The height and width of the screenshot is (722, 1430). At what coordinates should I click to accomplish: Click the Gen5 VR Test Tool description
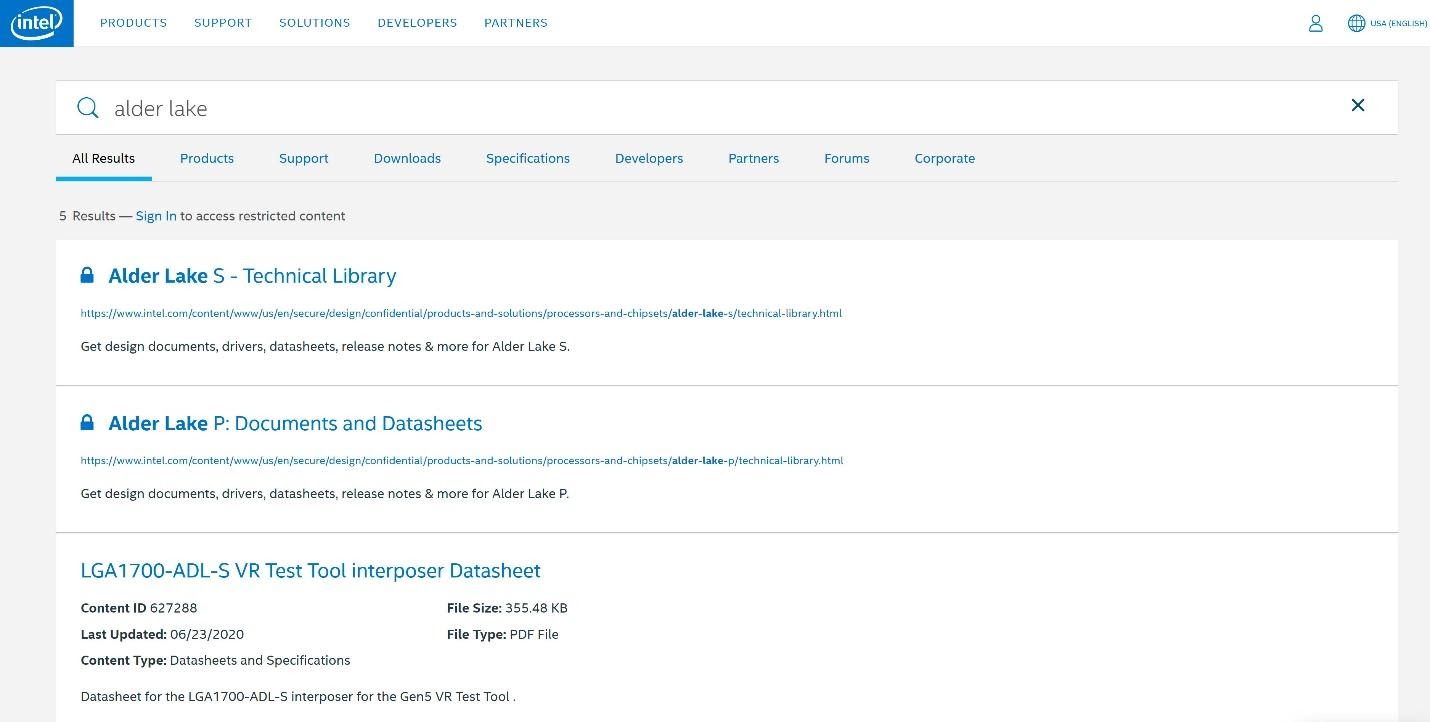tap(298, 696)
